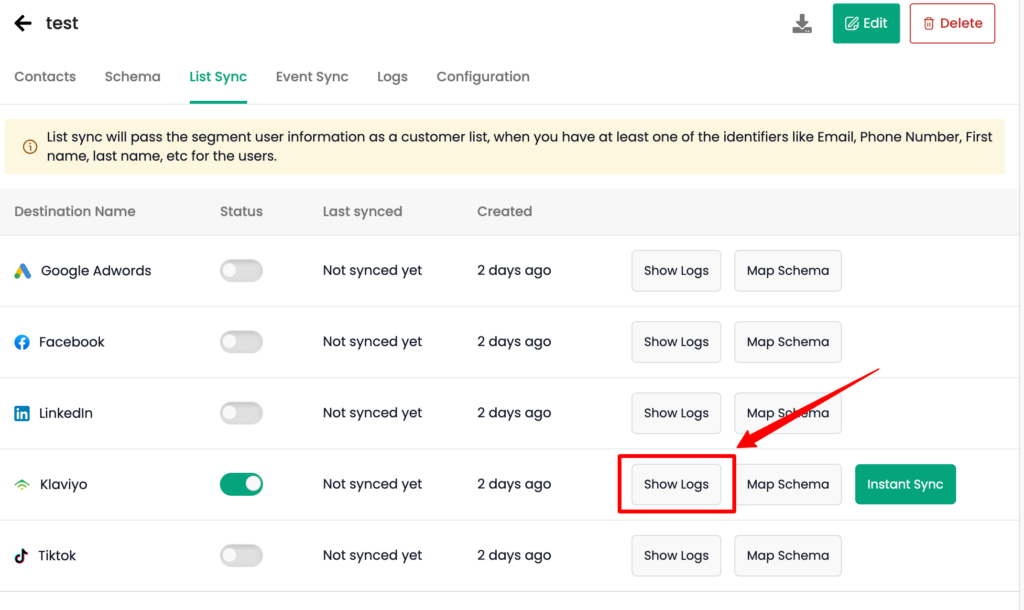
Task: Enable the Facebook sync toggle
Action: tap(242, 342)
